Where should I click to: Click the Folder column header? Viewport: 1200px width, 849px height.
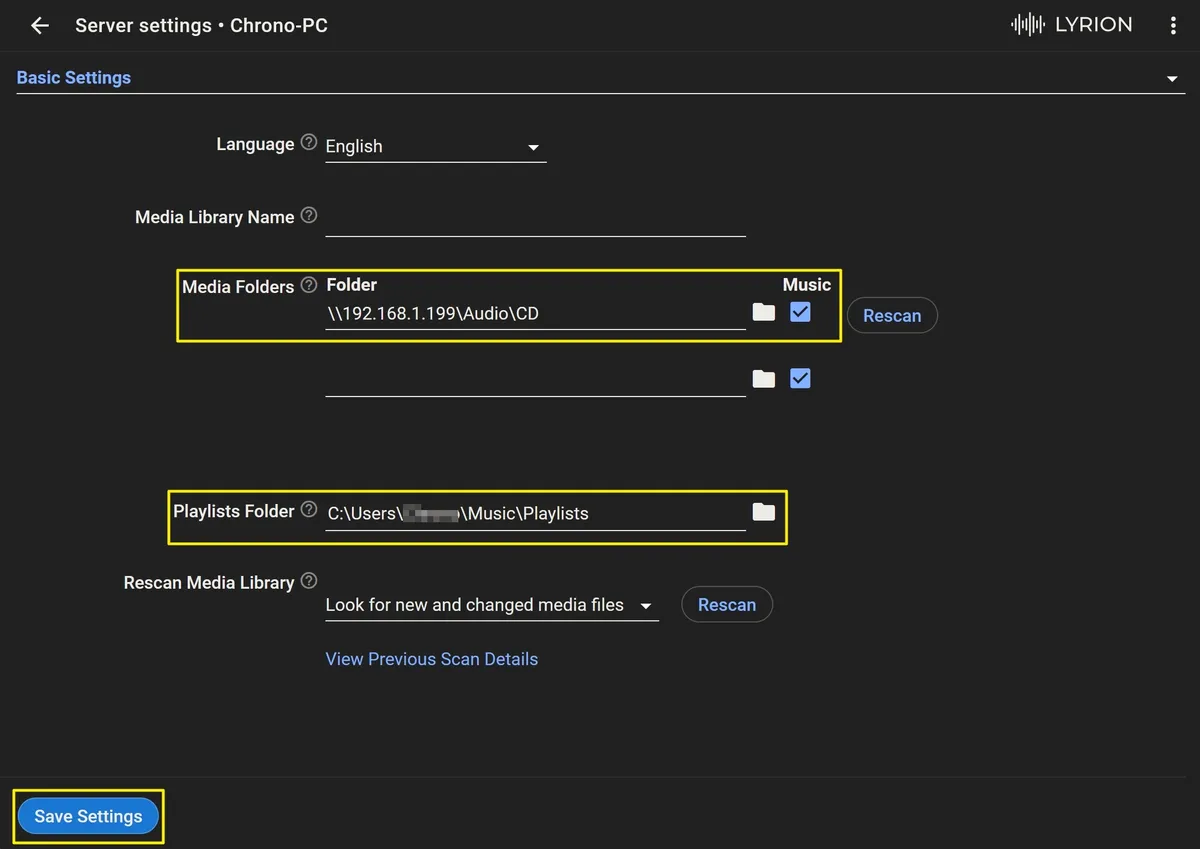(x=352, y=285)
